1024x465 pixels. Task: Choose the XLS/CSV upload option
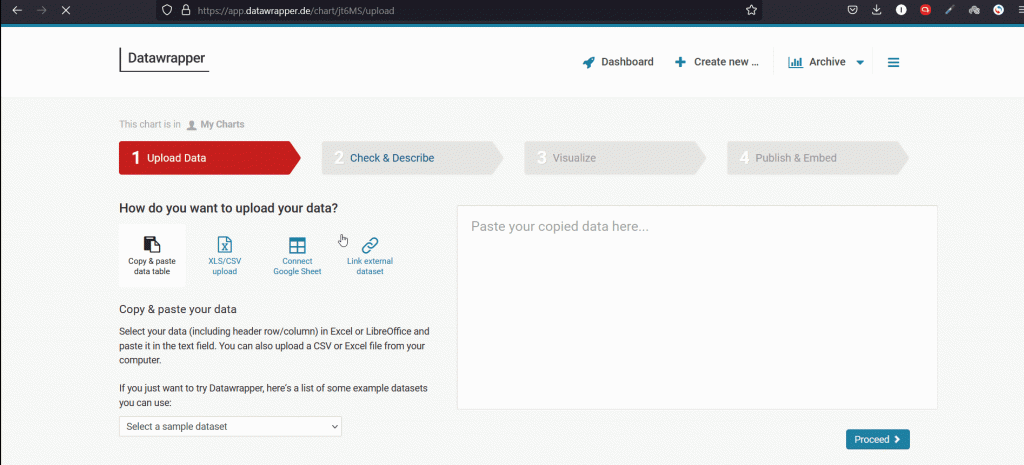(225, 255)
